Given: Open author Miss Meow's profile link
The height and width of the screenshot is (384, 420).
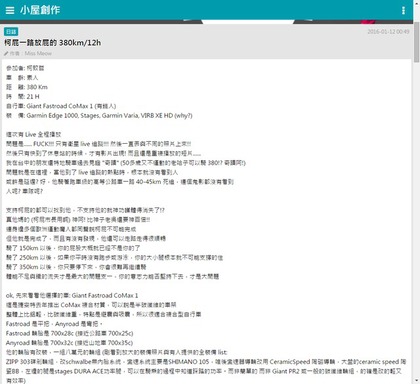Looking at the screenshot, I should point(38,53).
